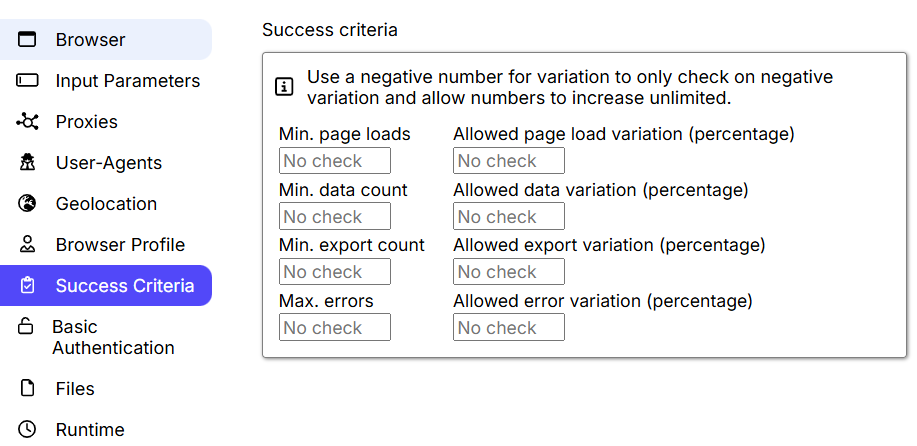Select Allowed error variation percentage input
Screen dimensions: 917x446
click(x=509, y=328)
